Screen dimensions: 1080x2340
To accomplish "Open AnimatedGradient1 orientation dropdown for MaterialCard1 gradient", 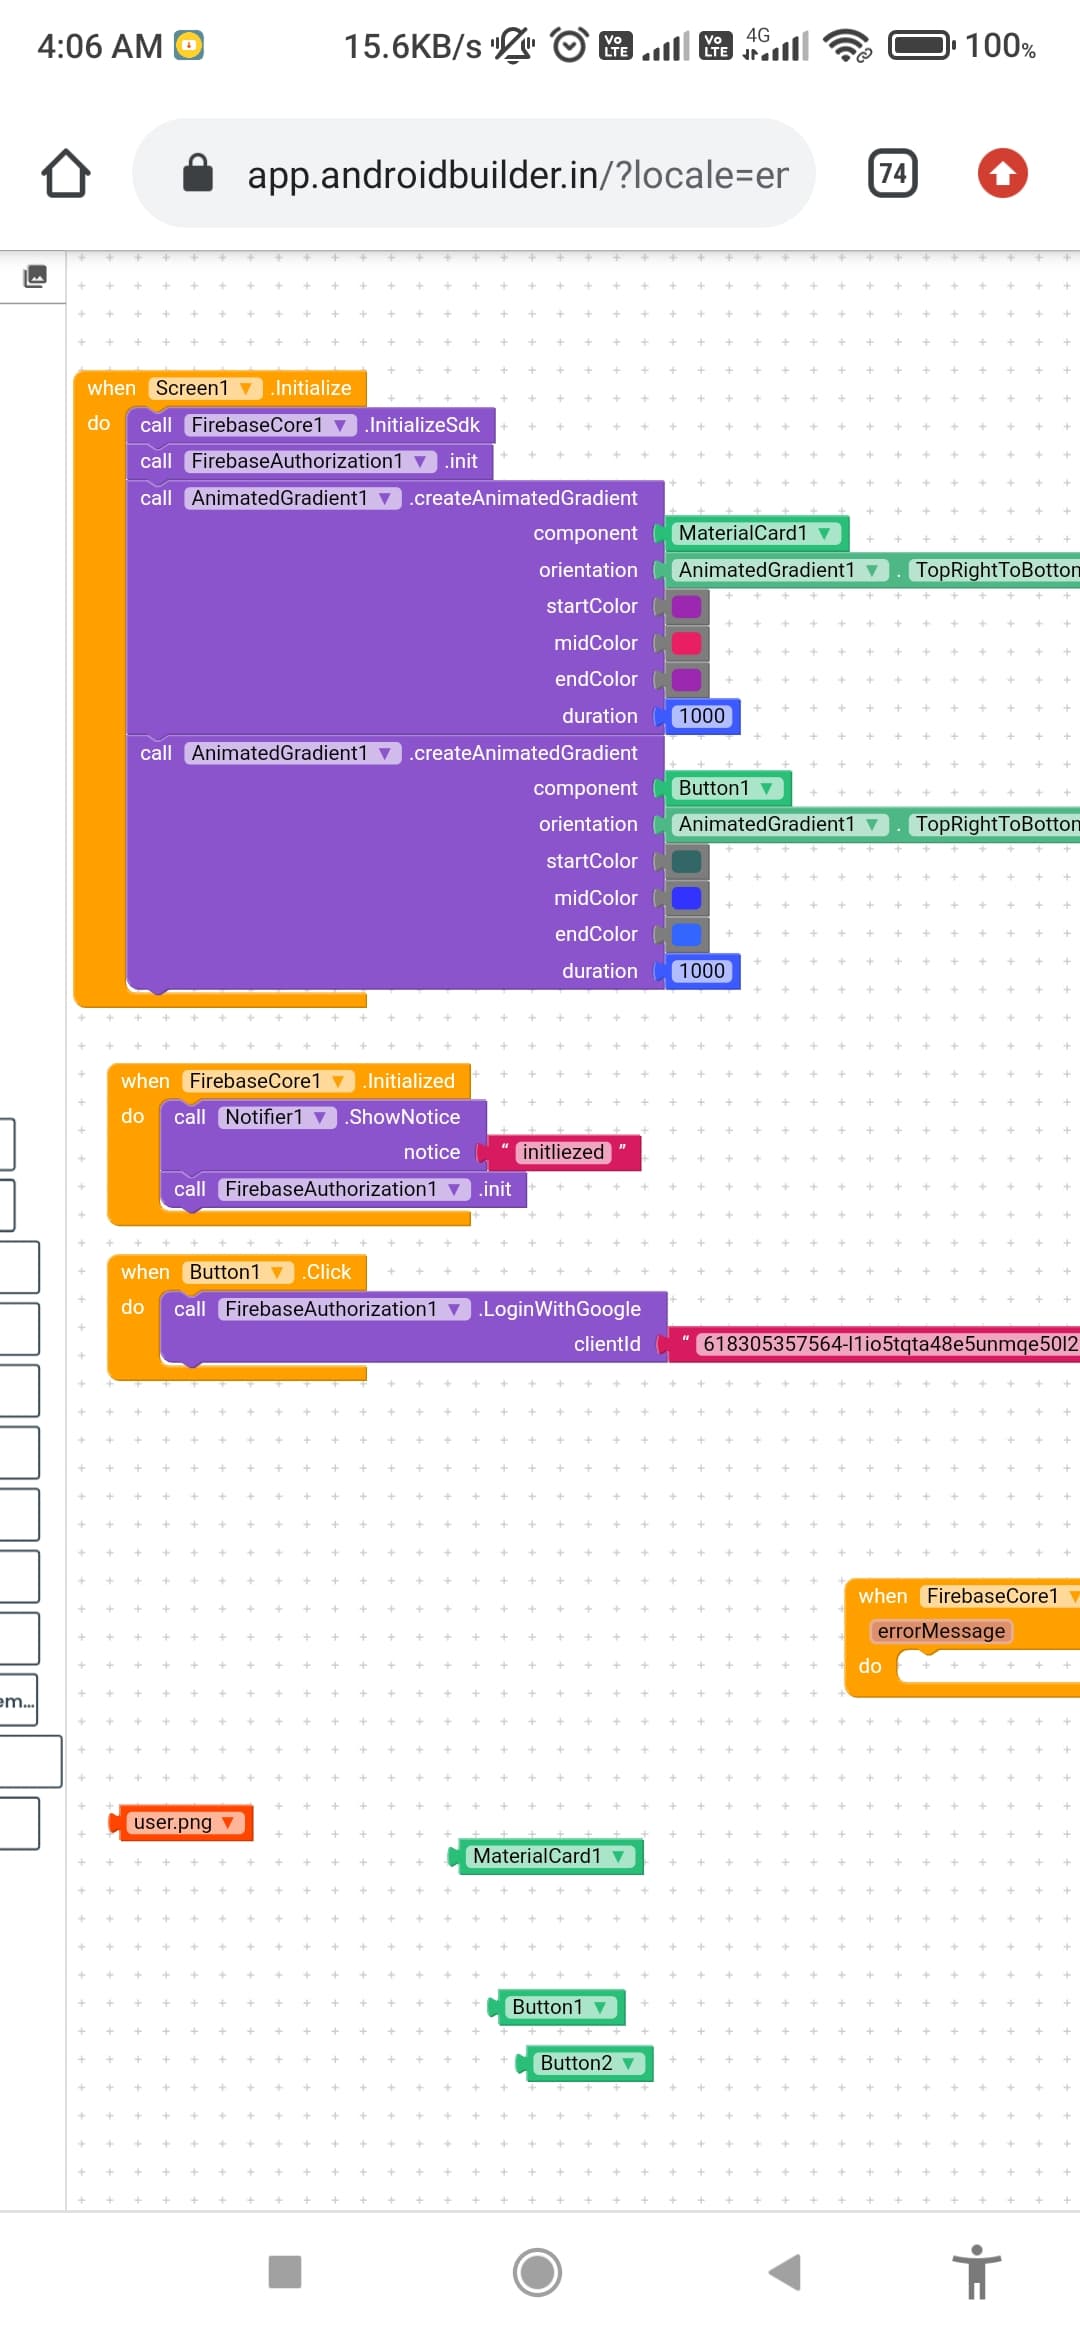I will pos(780,570).
